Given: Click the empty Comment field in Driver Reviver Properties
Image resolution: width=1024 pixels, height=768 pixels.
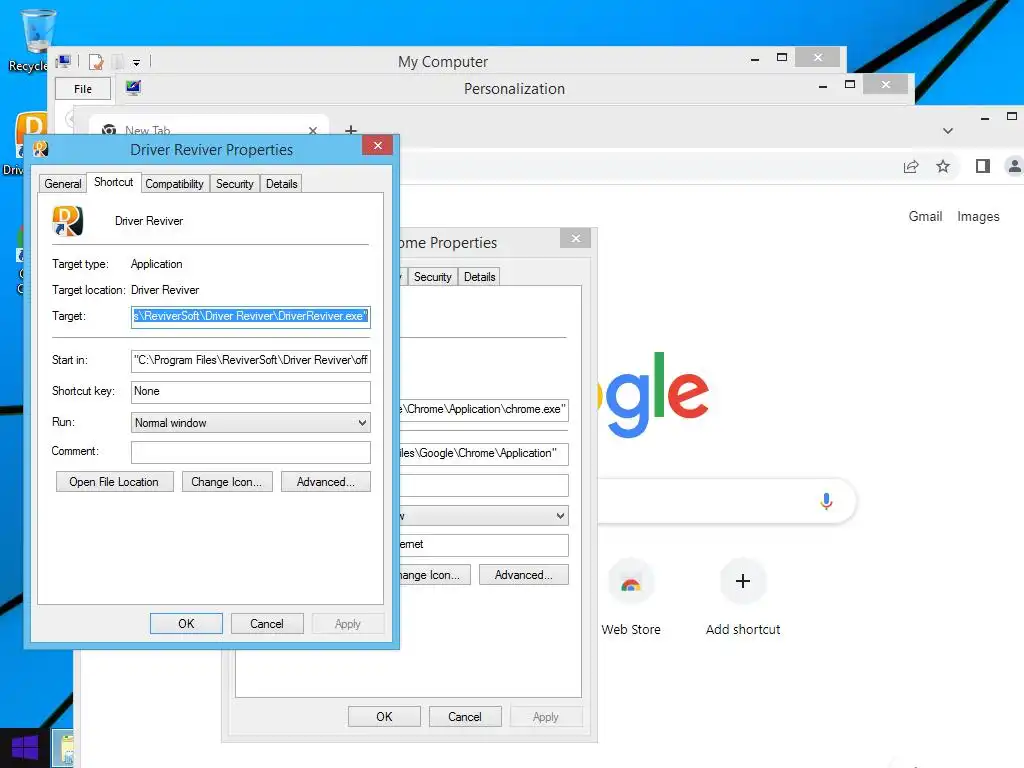Looking at the screenshot, I should click(251, 452).
